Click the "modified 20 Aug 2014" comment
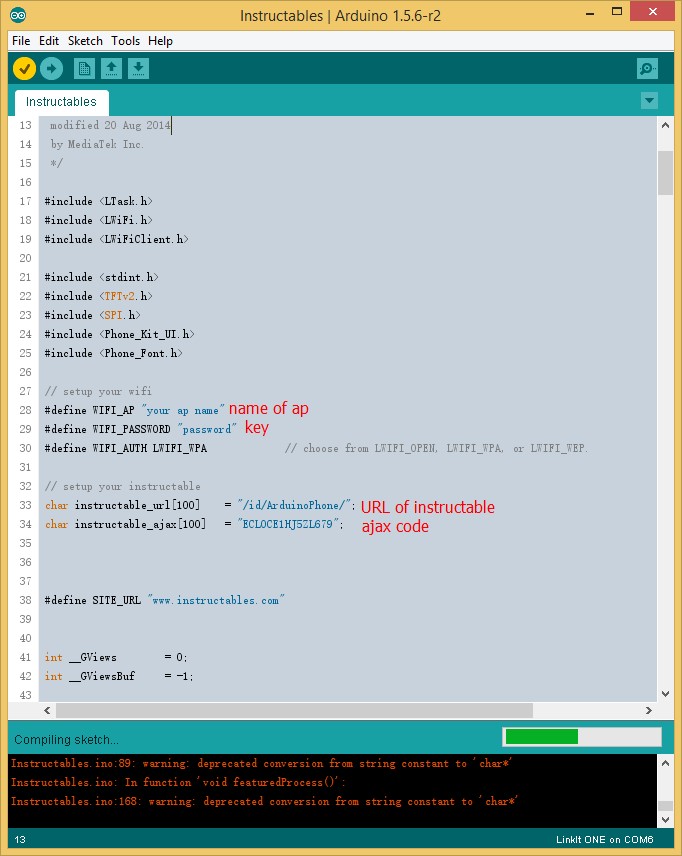This screenshot has width=682, height=856. [x=110, y=125]
